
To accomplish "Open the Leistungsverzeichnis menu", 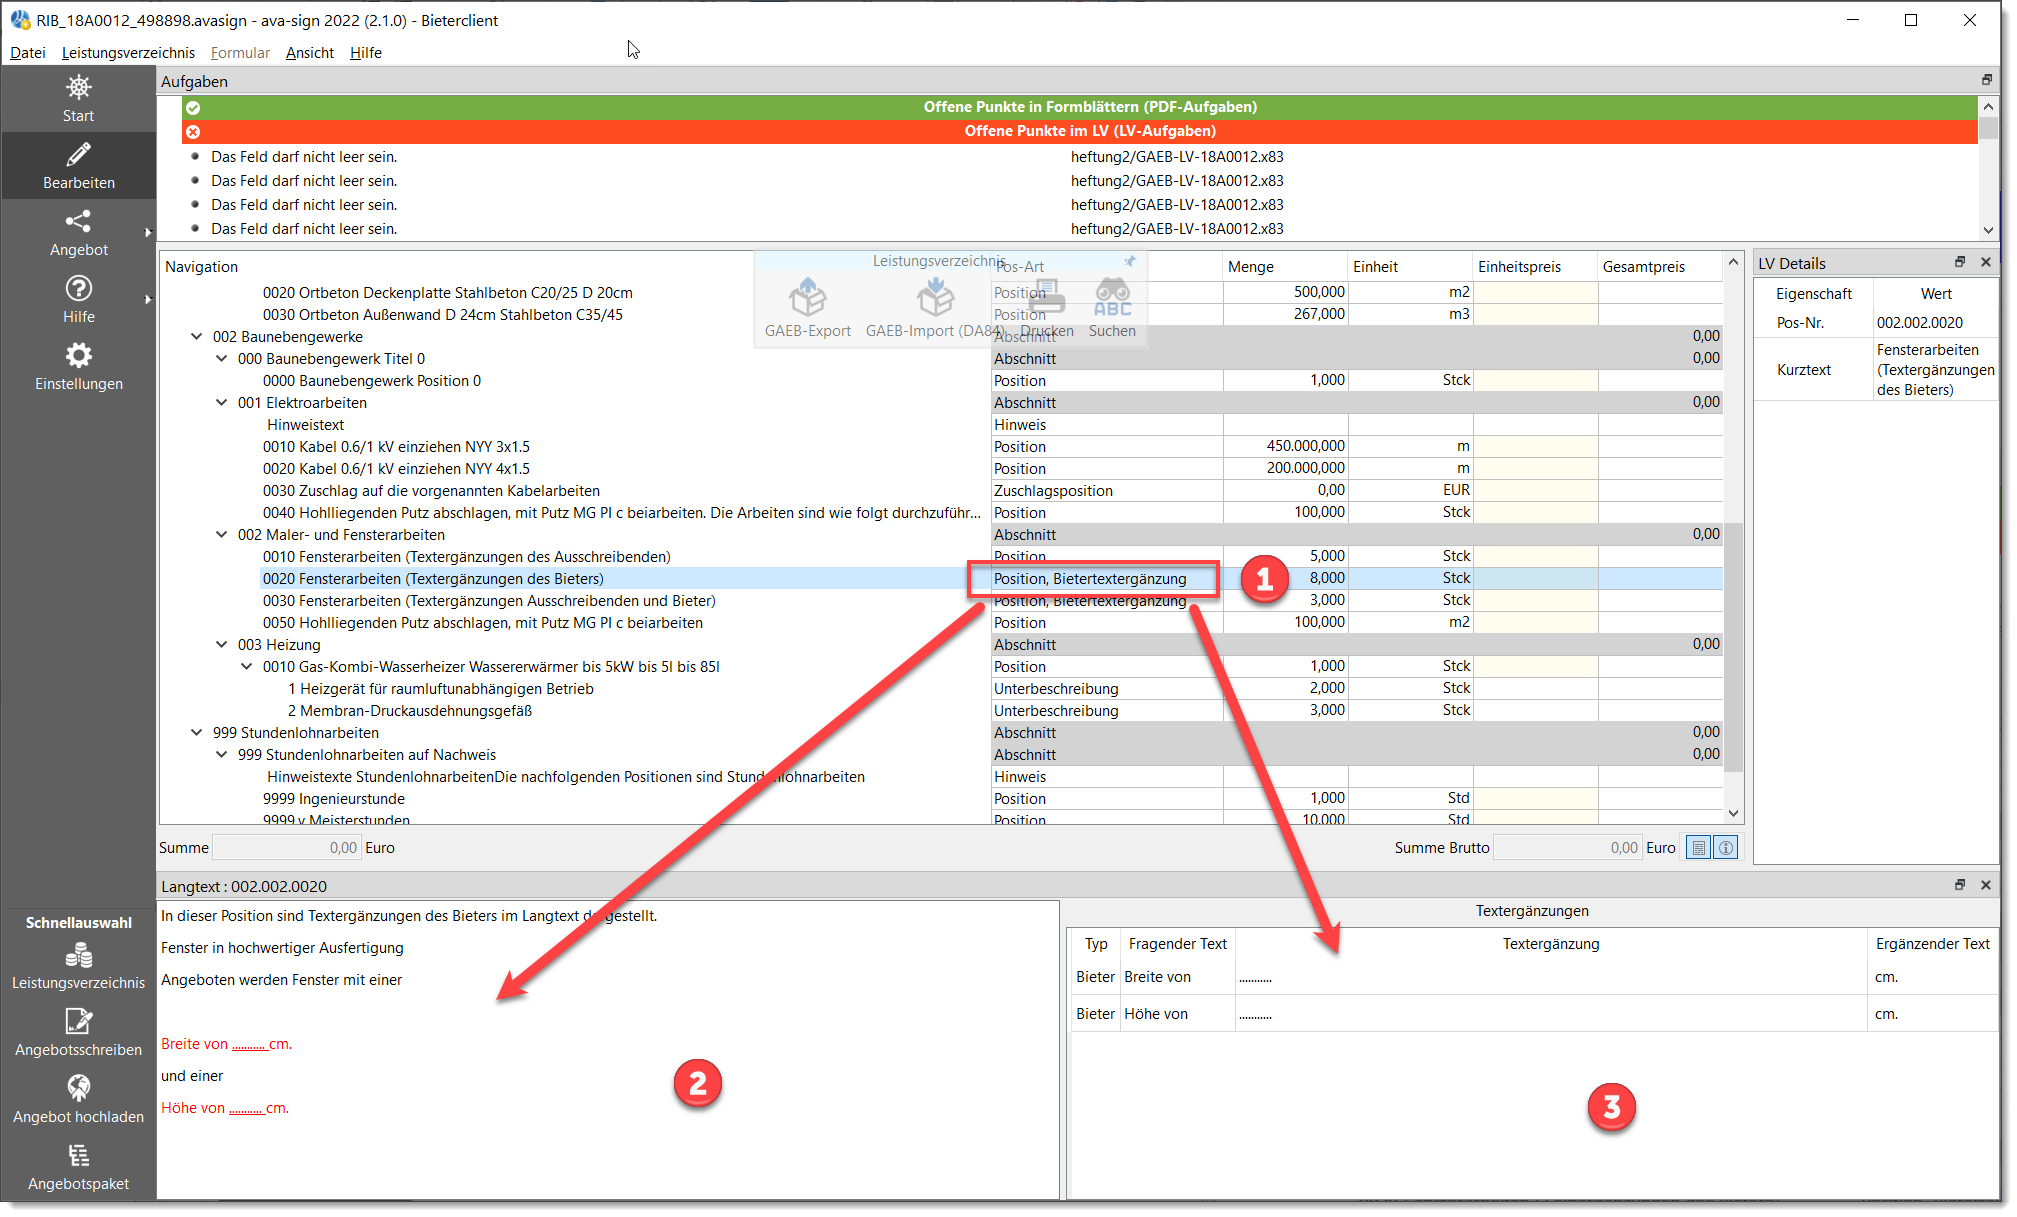I will (x=128, y=52).
